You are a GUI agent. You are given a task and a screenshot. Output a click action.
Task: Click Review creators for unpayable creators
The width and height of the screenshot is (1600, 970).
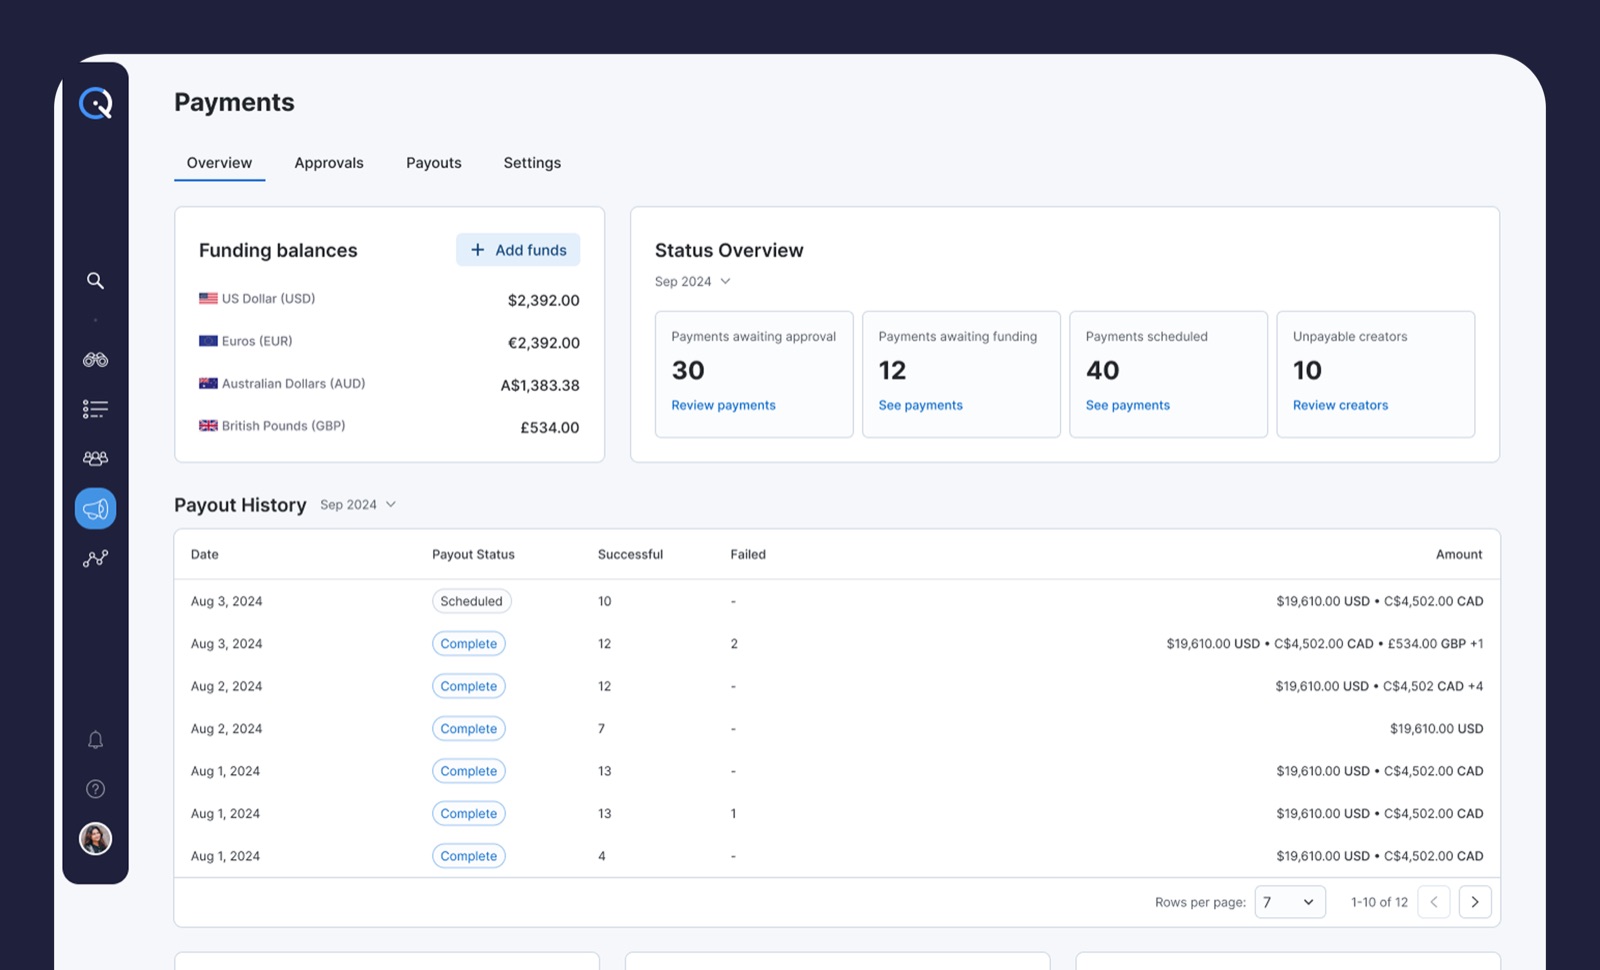(x=1340, y=405)
